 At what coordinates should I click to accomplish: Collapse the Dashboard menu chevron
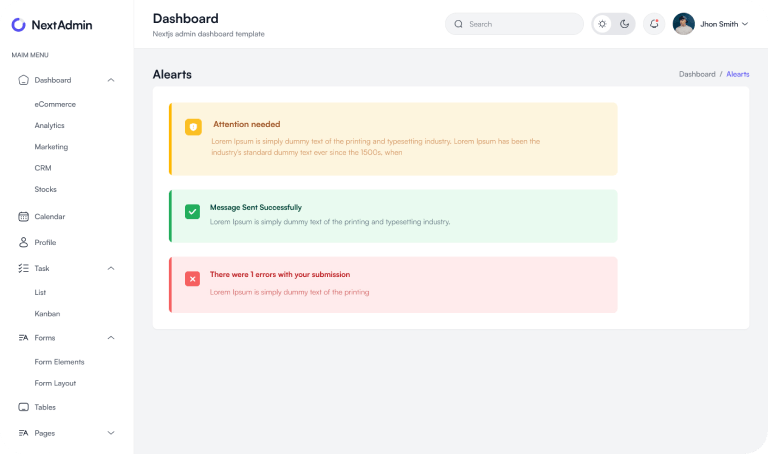point(110,80)
